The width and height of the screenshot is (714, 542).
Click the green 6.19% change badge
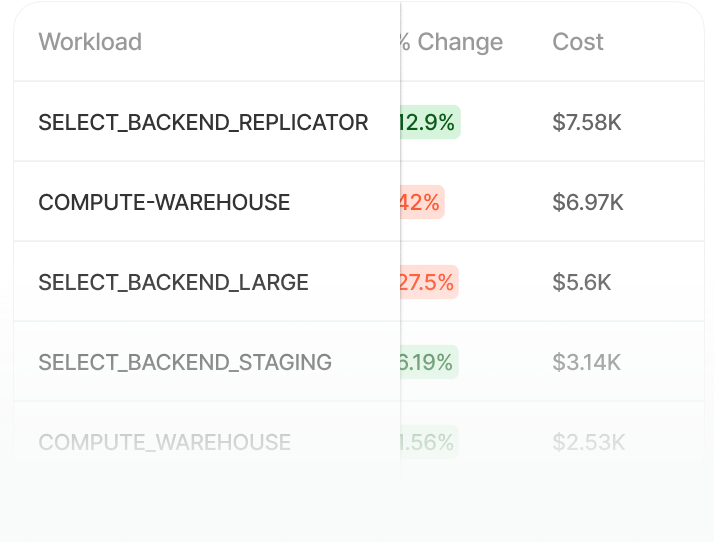pos(429,362)
